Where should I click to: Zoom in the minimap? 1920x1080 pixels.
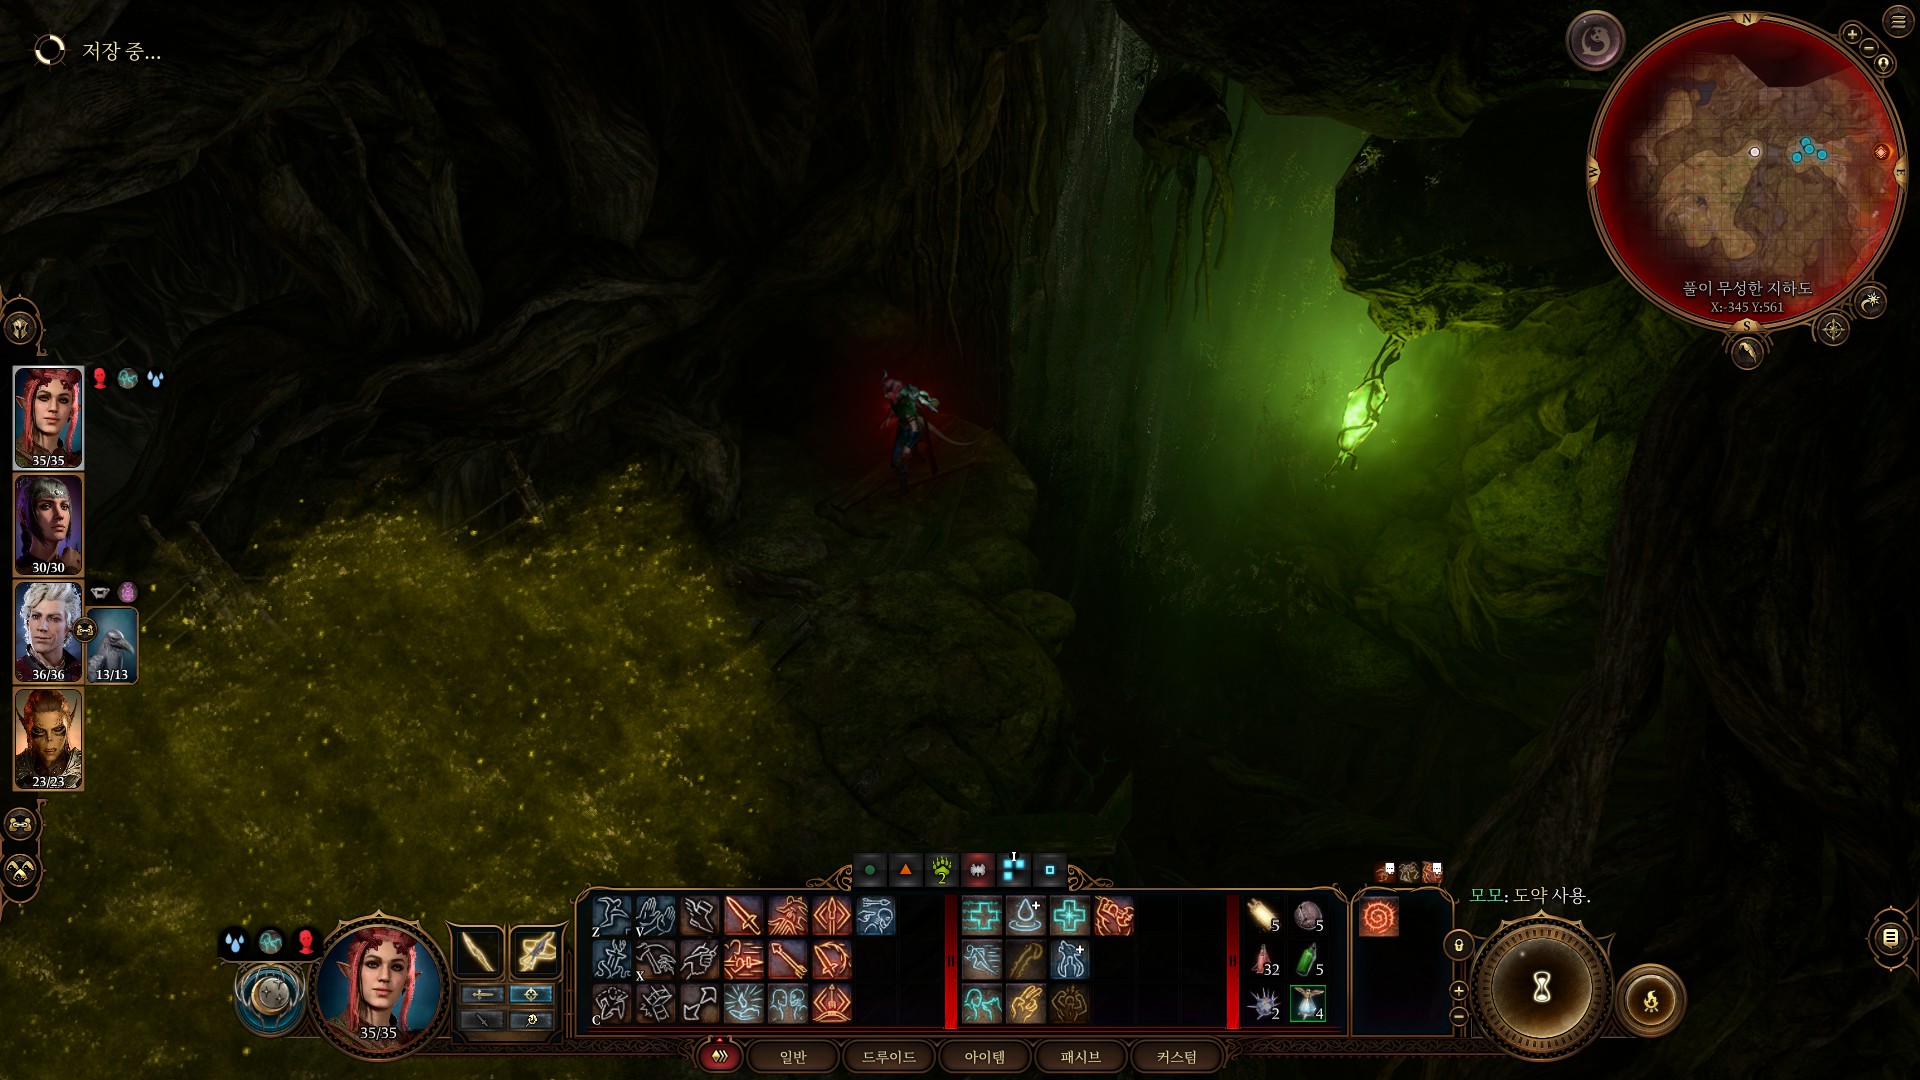tap(1852, 34)
